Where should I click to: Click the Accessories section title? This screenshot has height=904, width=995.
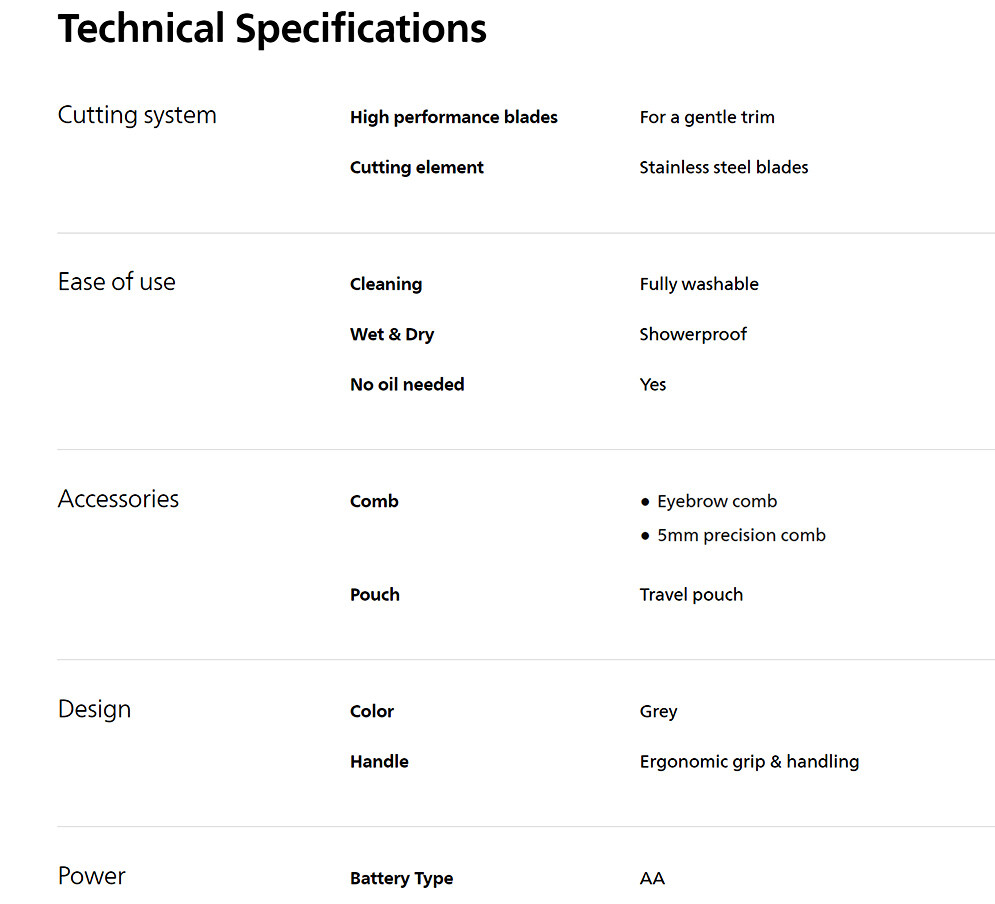point(118,499)
